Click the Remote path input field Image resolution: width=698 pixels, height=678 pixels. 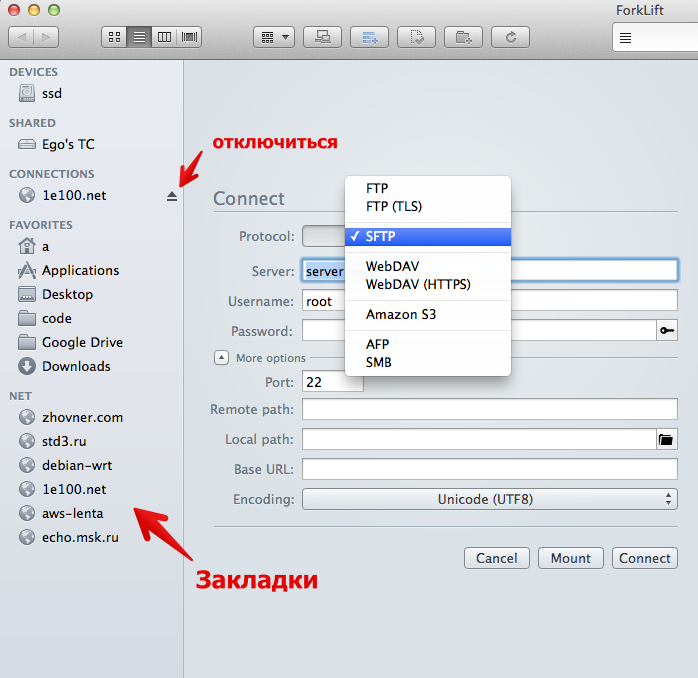[x=490, y=409]
